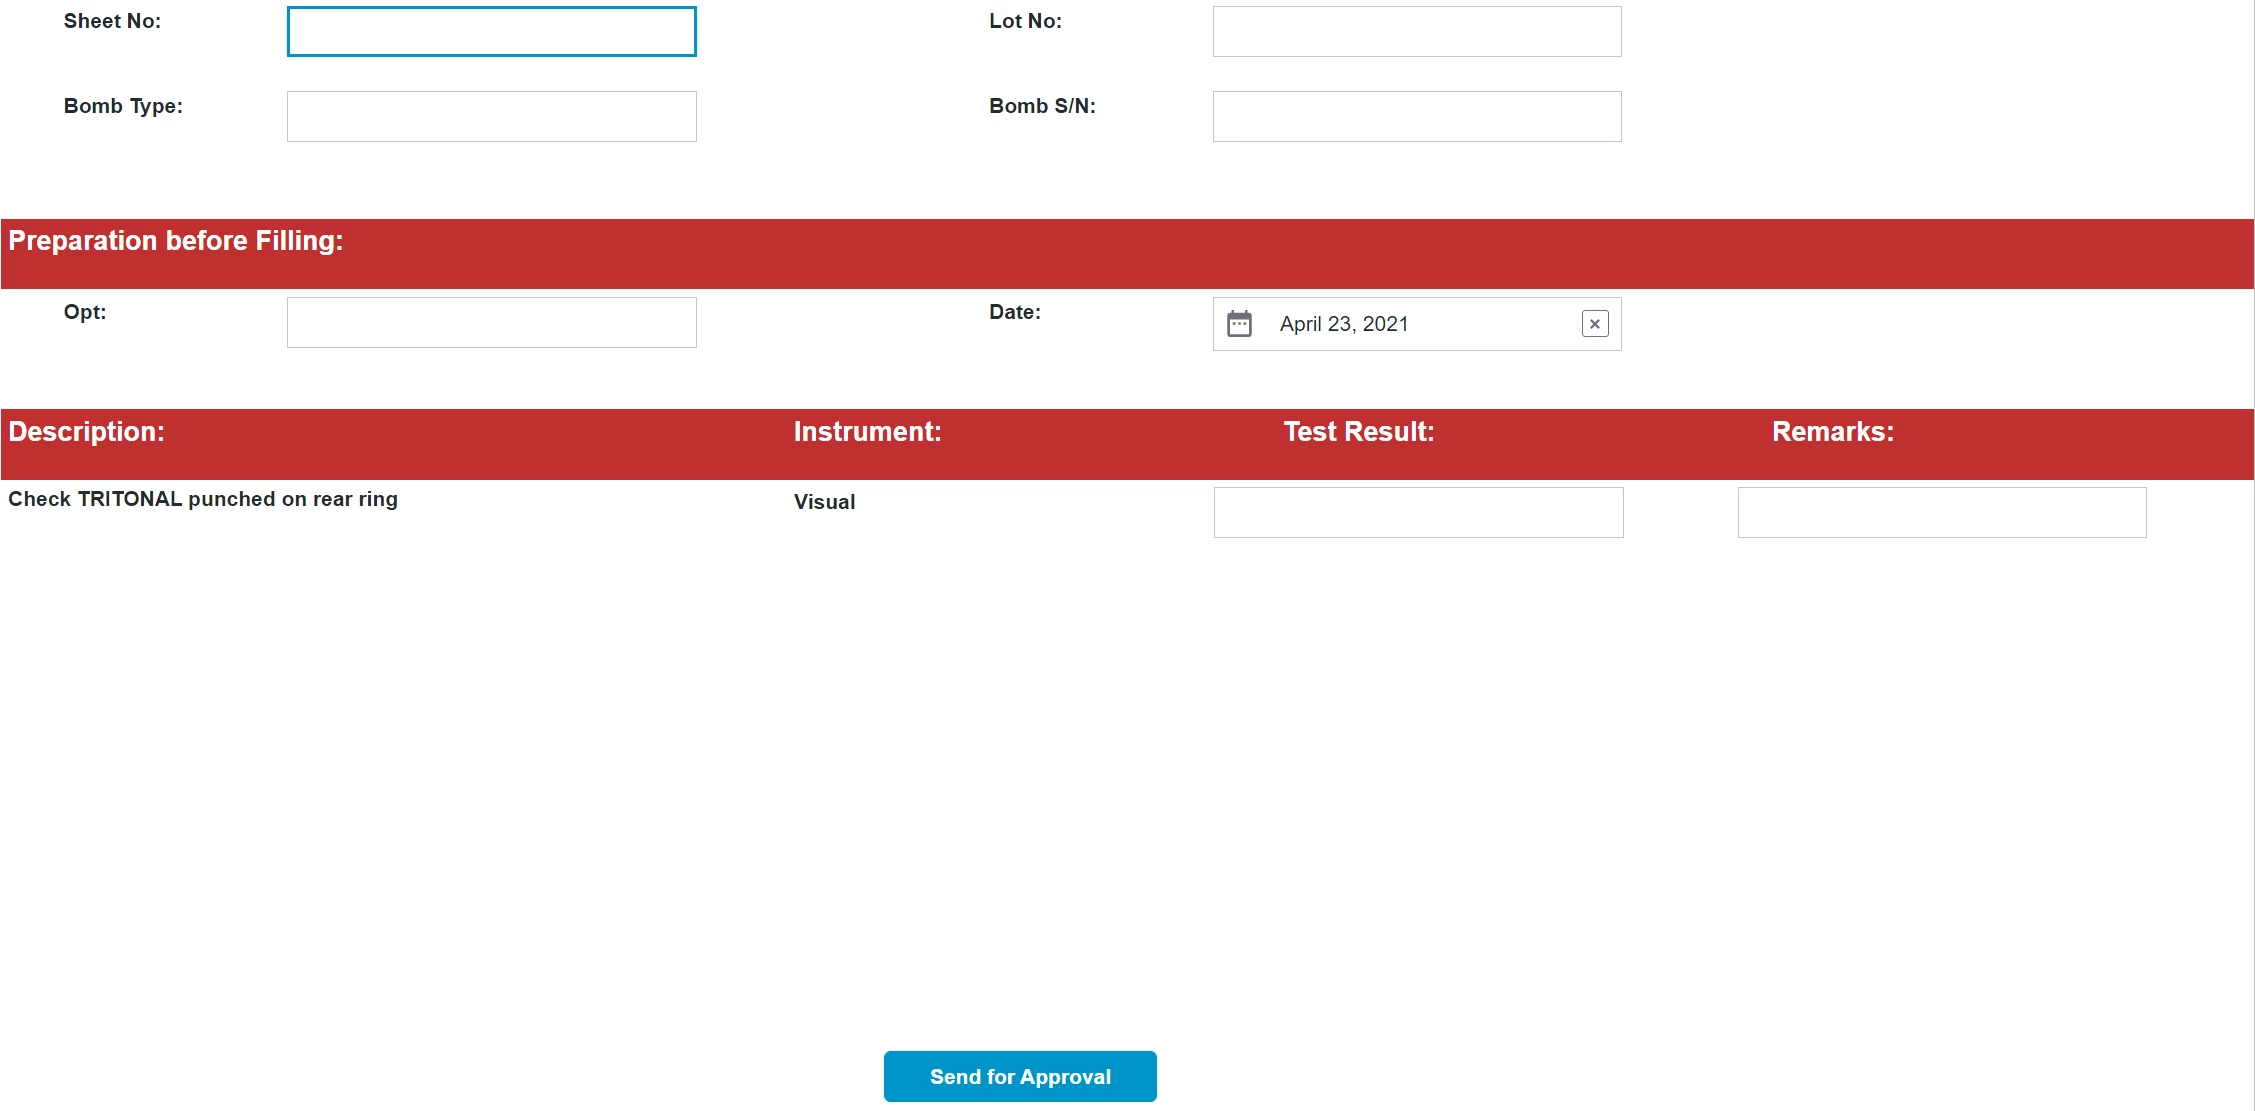Click the Remarks column header
This screenshot has height=1111, width=2255.
click(x=1832, y=432)
